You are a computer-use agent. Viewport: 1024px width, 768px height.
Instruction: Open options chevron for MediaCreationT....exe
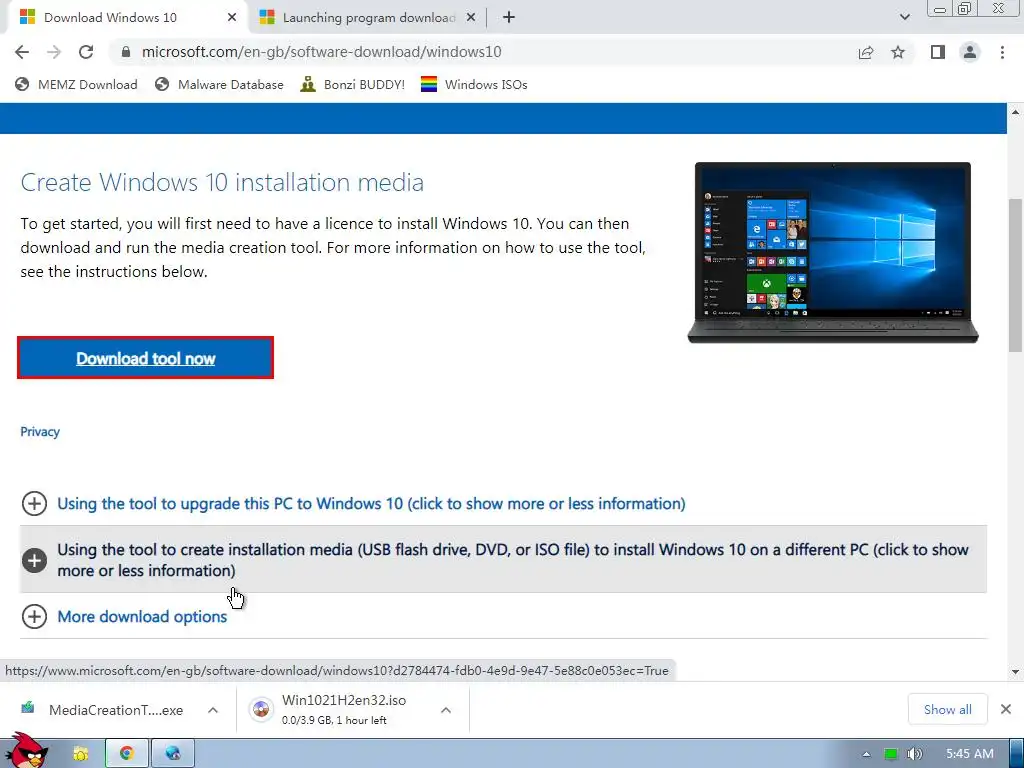(213, 710)
